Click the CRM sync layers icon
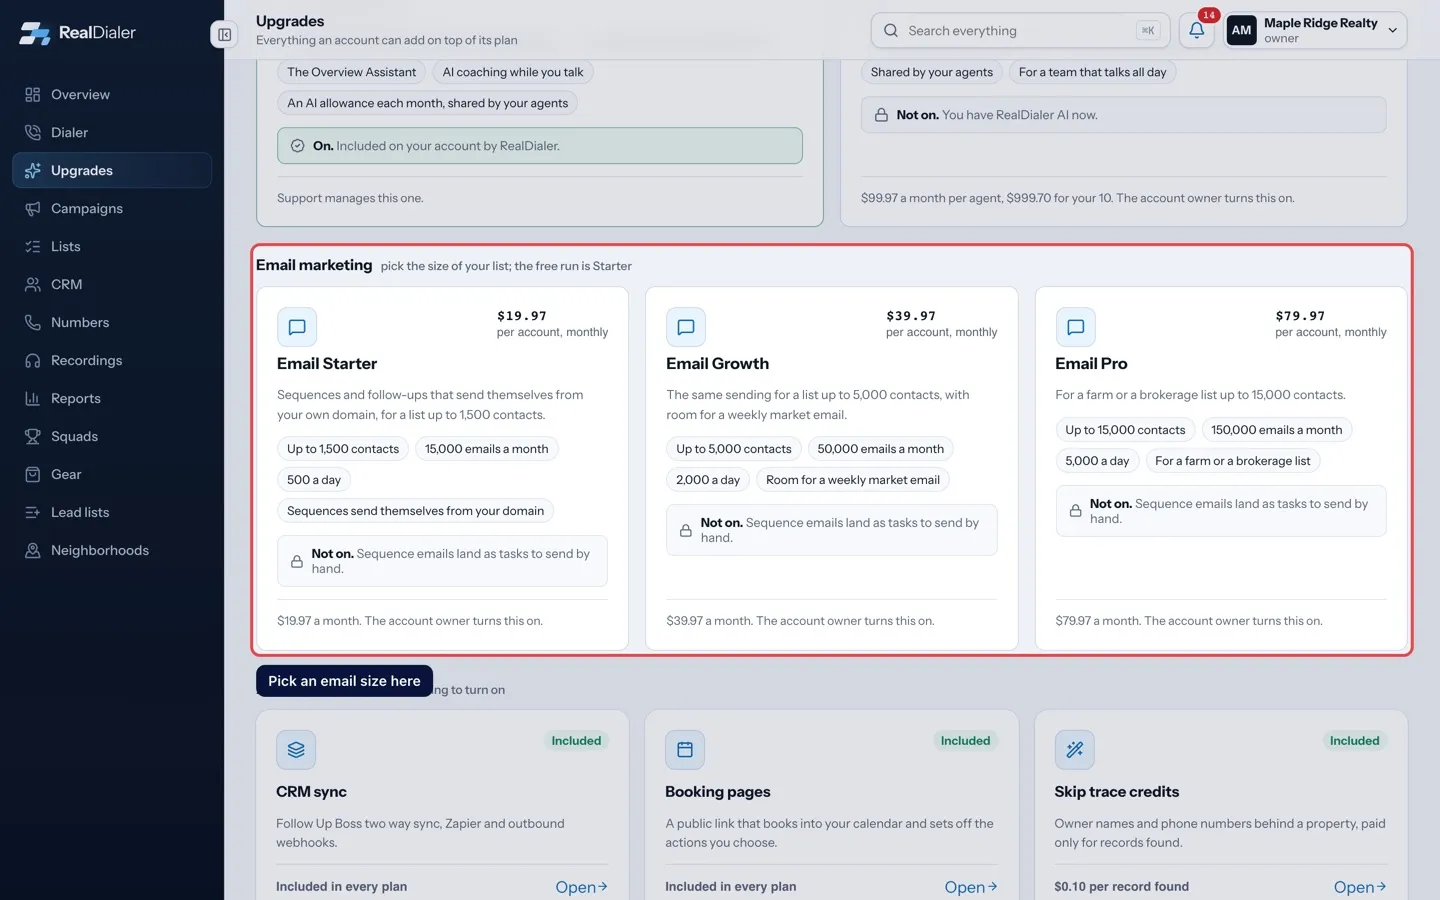 [x=296, y=750]
